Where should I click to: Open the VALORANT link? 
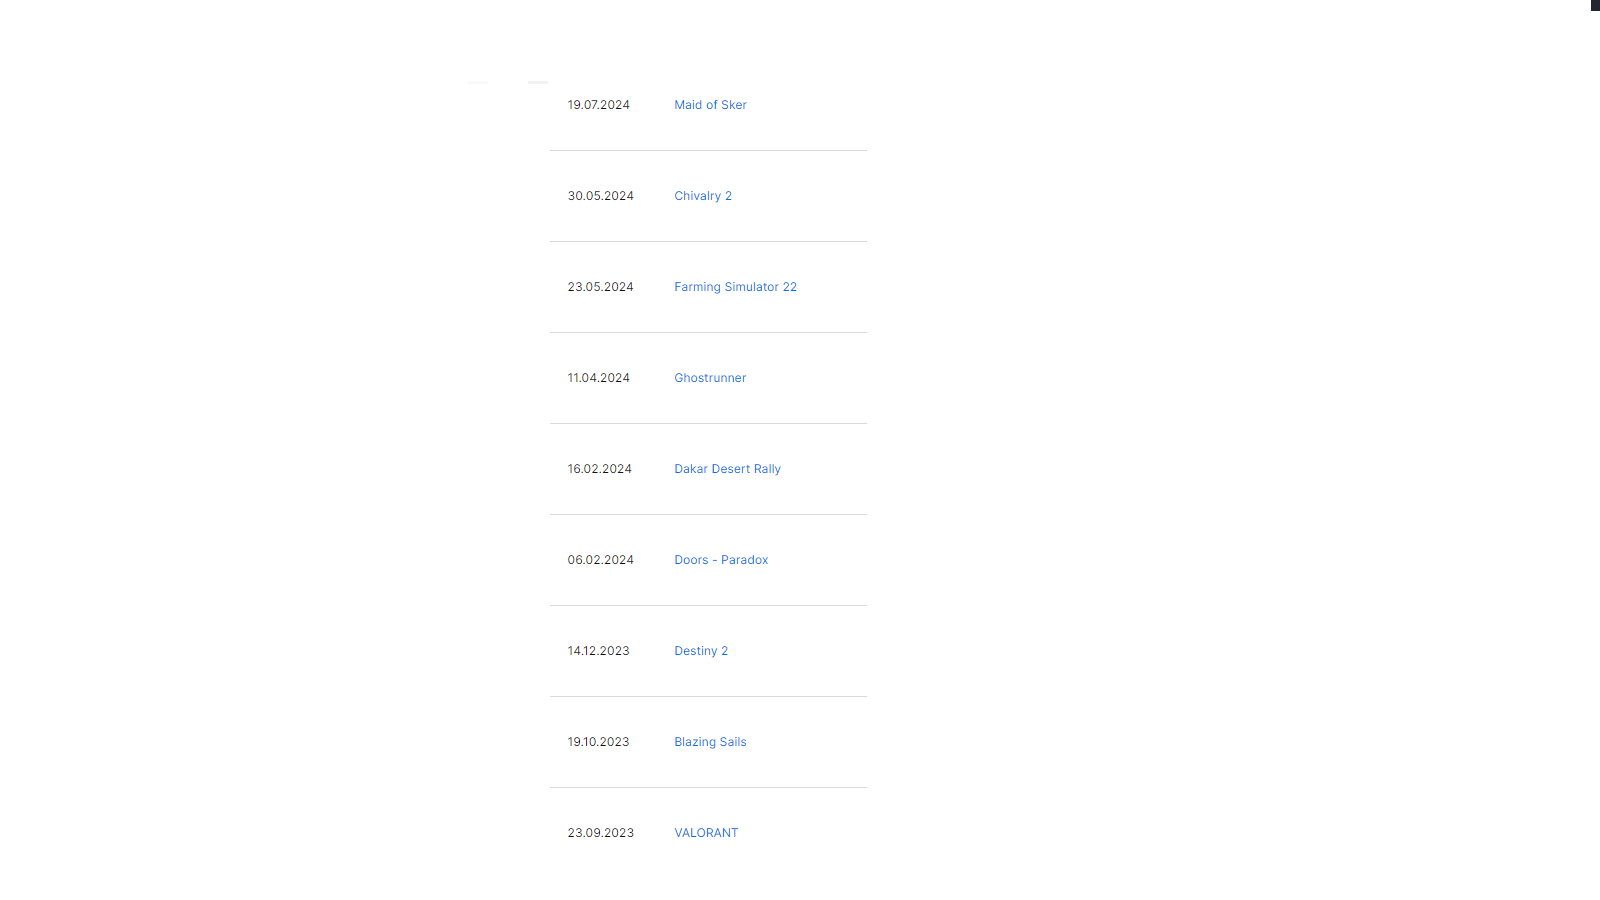pos(706,833)
